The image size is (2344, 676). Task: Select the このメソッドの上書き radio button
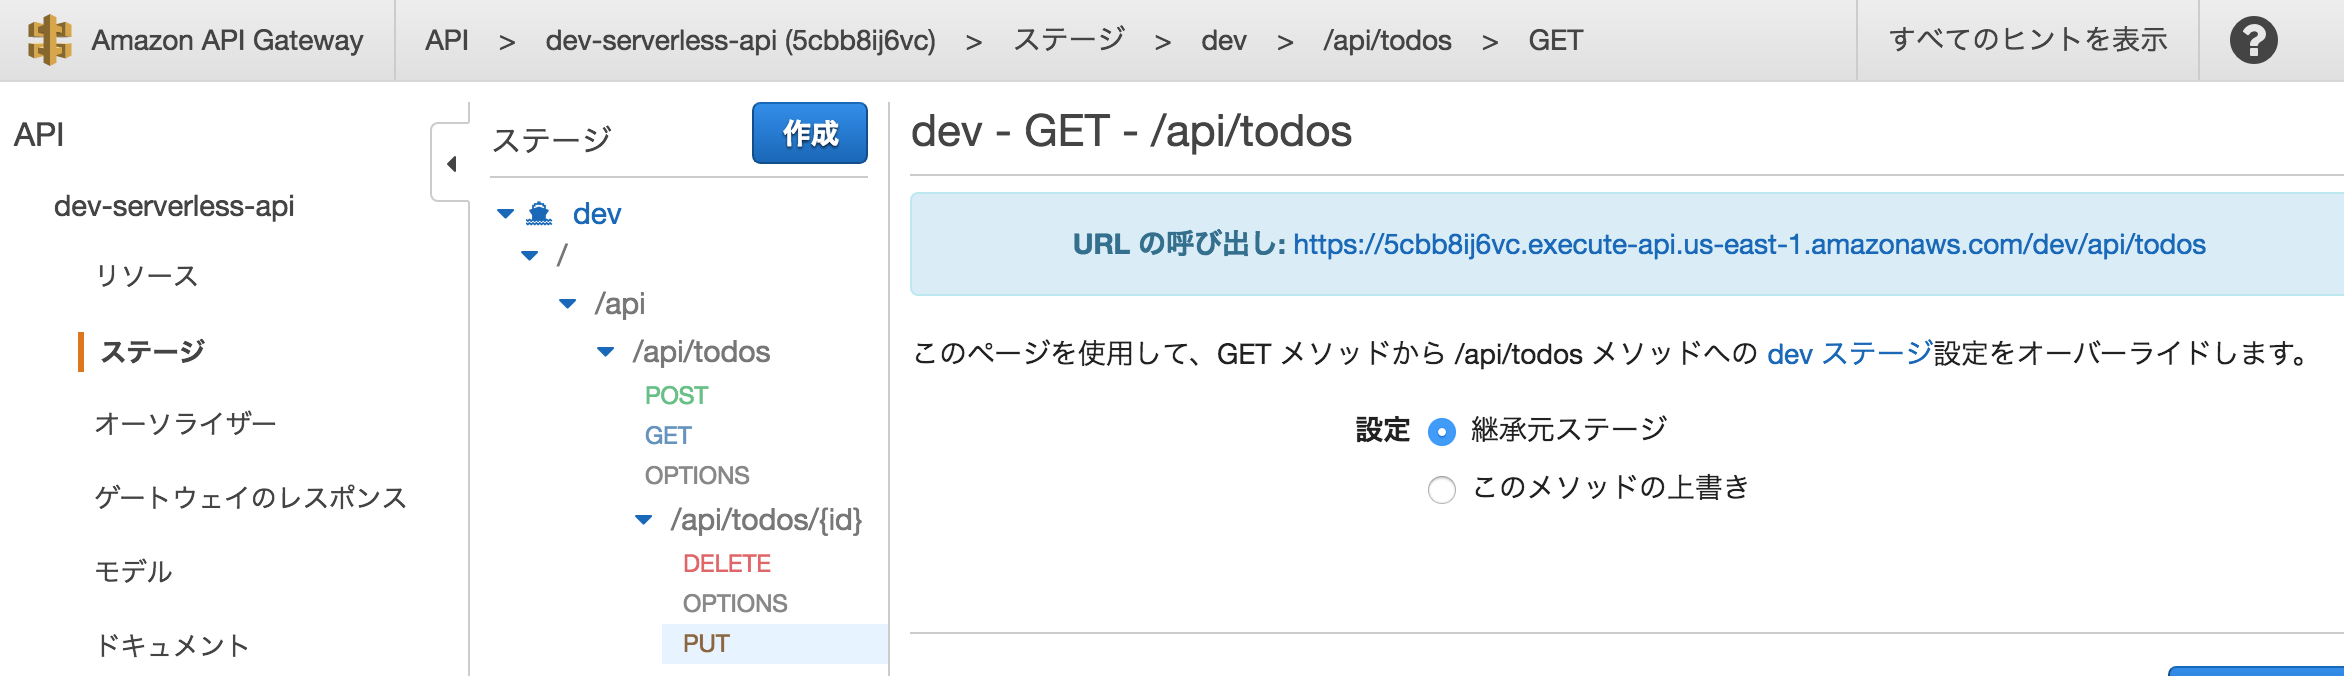[1442, 490]
